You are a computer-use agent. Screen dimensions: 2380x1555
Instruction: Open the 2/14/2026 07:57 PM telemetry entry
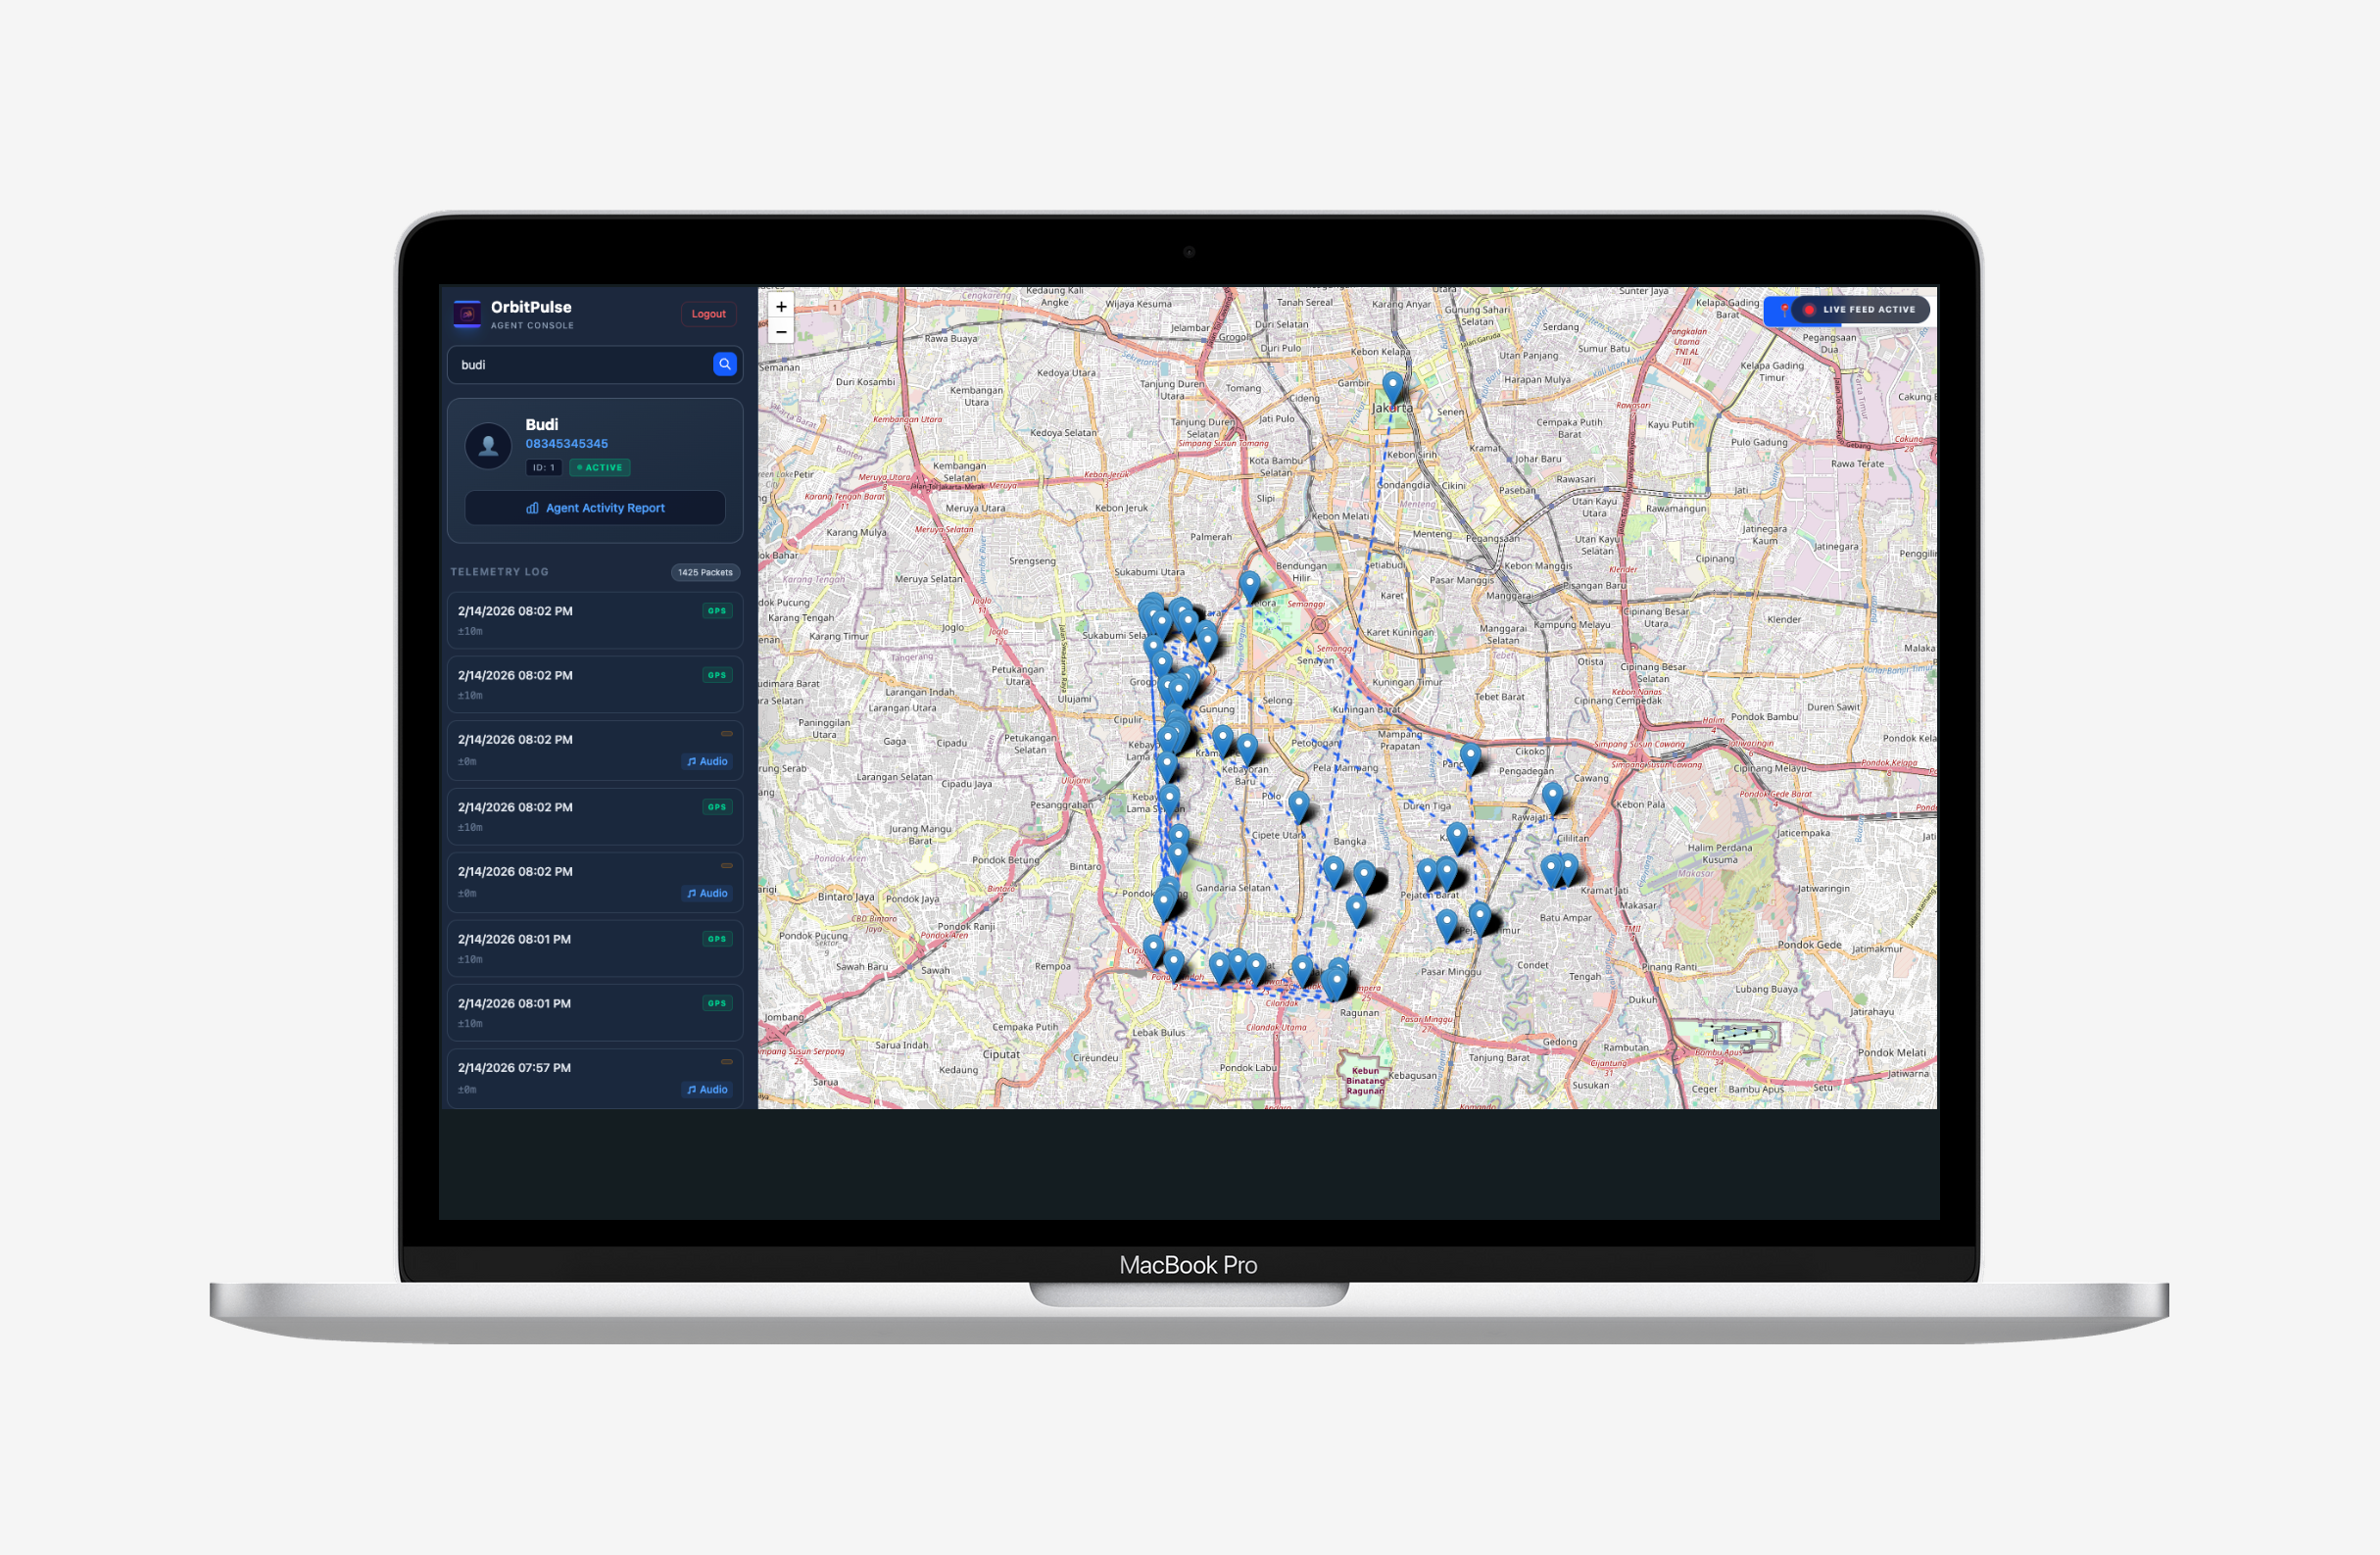[595, 1078]
